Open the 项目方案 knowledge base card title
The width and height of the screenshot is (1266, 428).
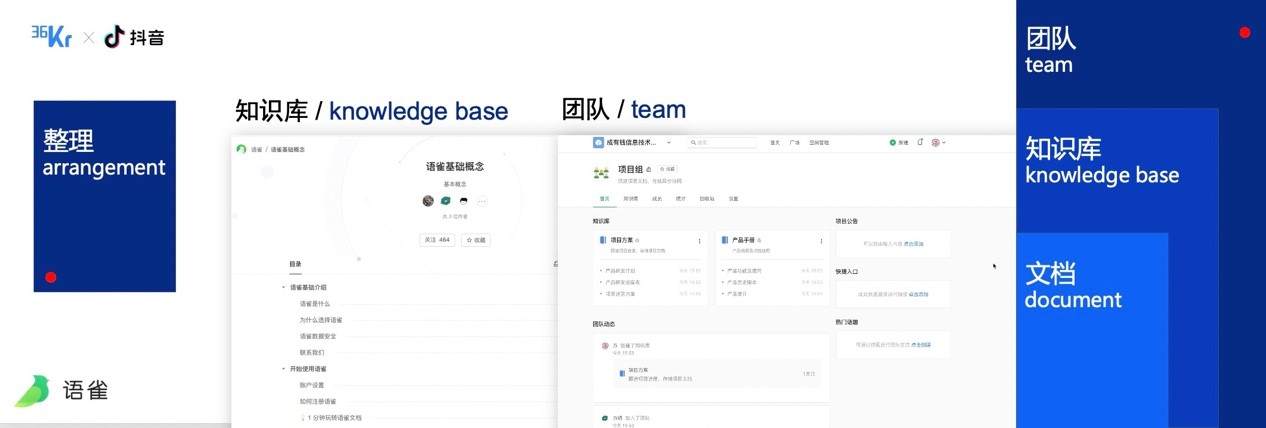click(x=621, y=241)
